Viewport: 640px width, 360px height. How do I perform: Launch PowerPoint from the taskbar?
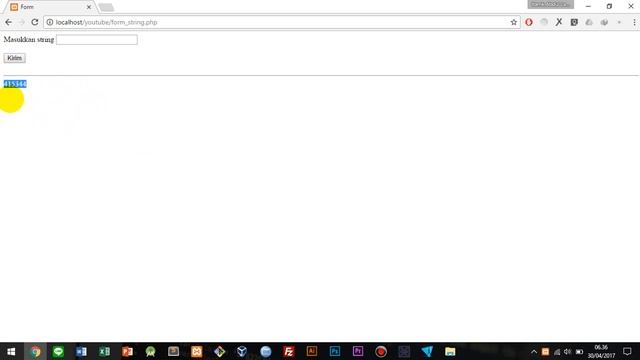pos(127,351)
